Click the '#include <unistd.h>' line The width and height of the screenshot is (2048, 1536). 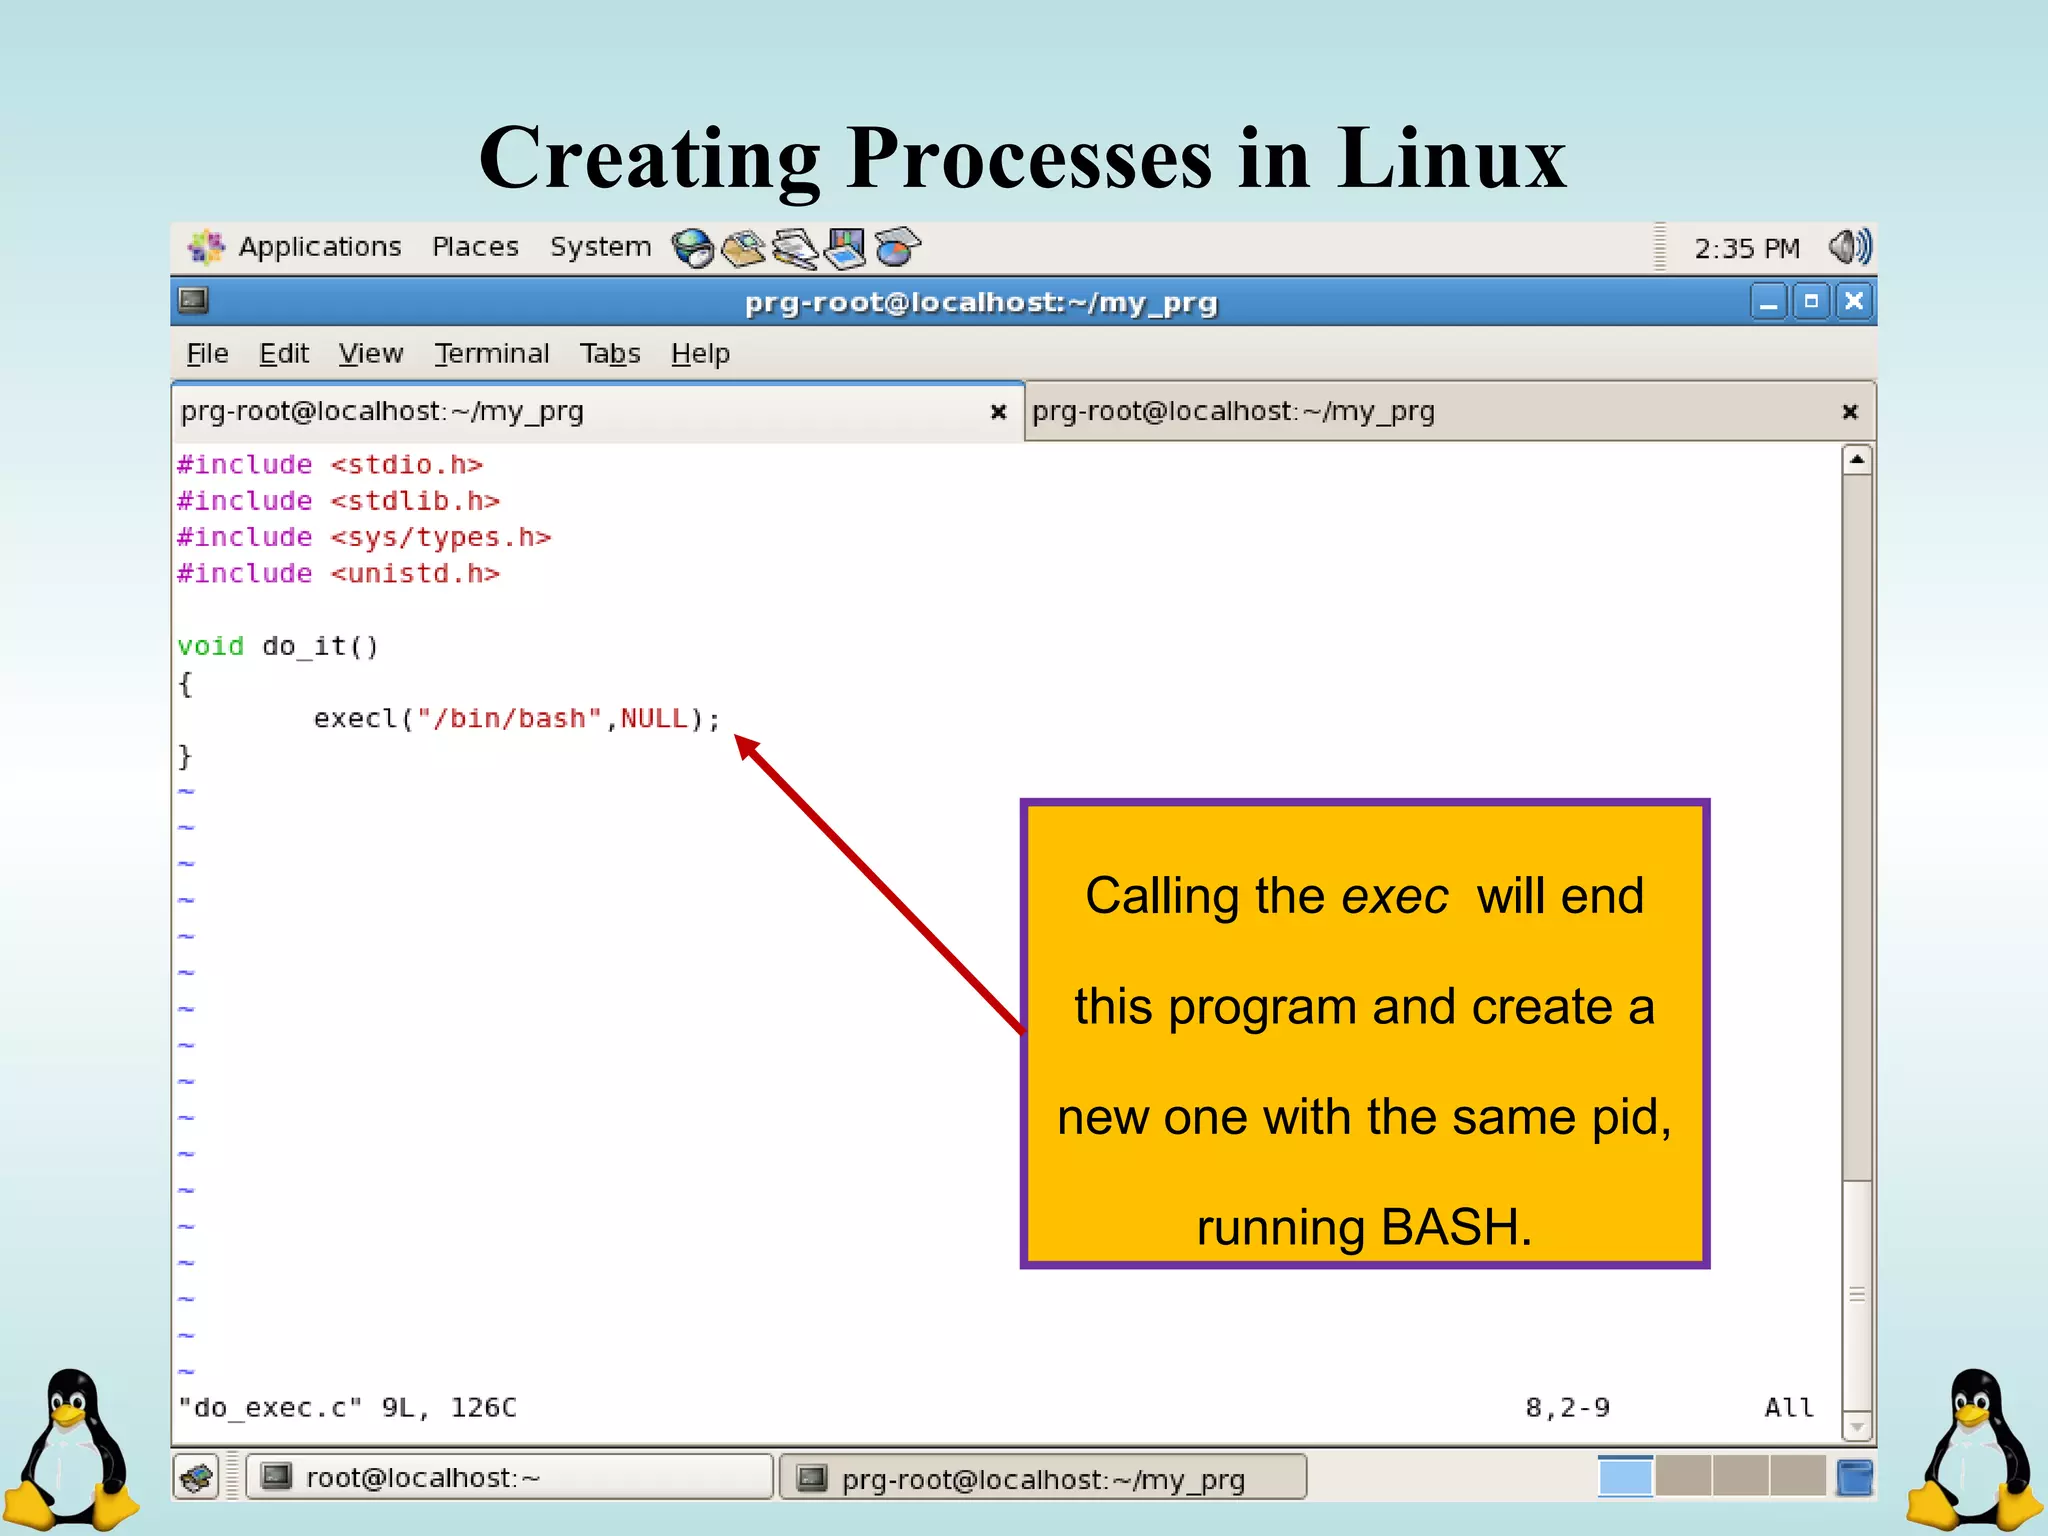[x=338, y=574]
